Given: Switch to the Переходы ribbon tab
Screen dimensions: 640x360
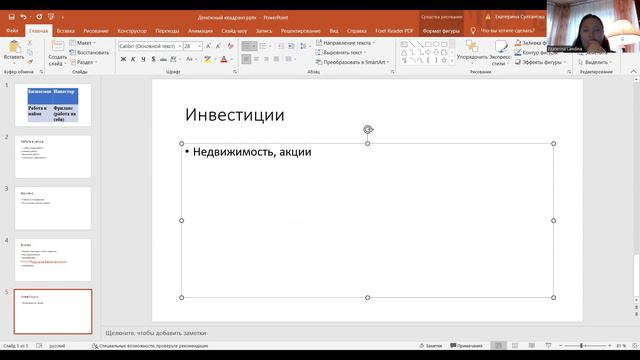Looking at the screenshot, I should point(167,31).
